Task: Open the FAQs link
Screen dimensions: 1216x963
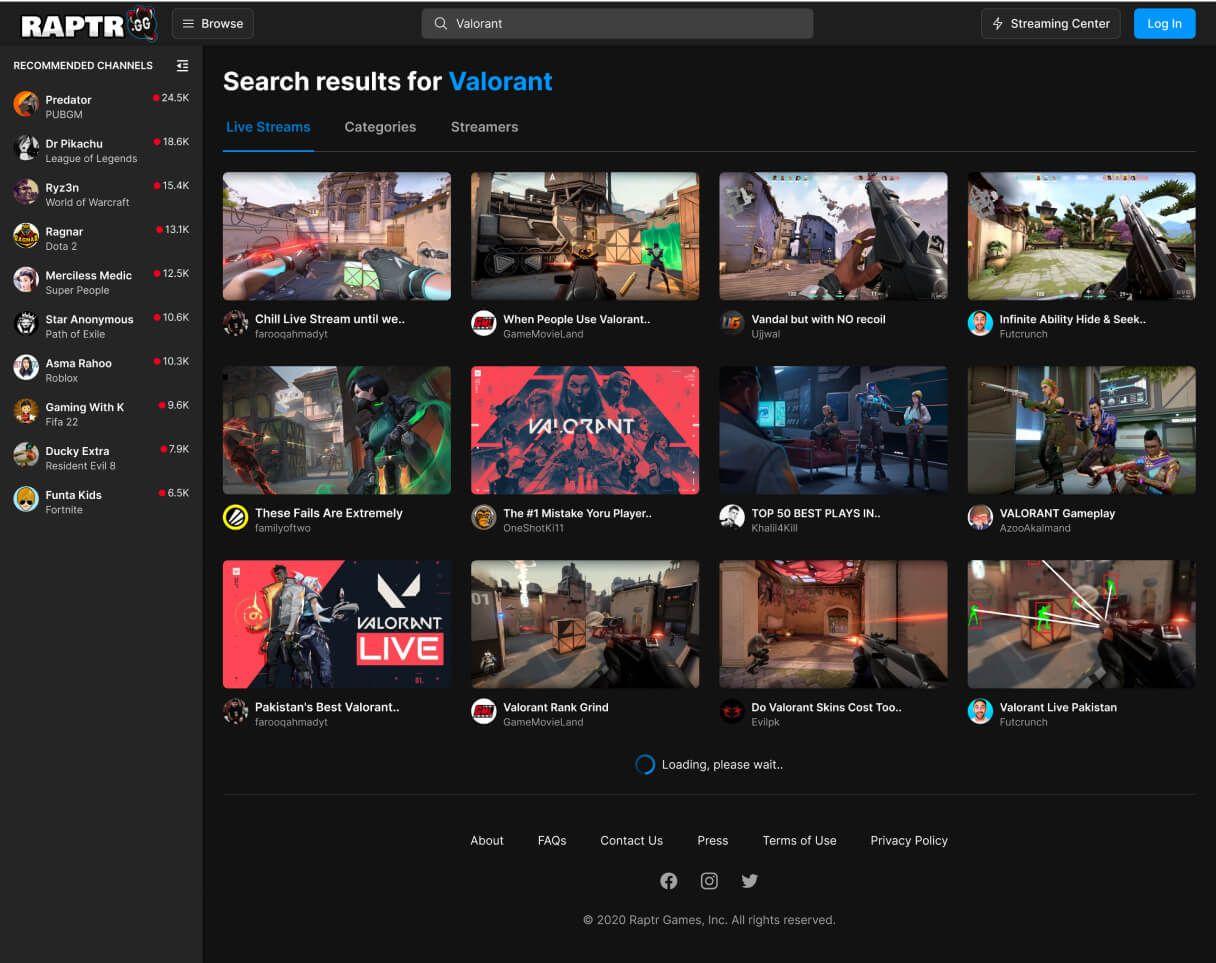Action: (552, 841)
